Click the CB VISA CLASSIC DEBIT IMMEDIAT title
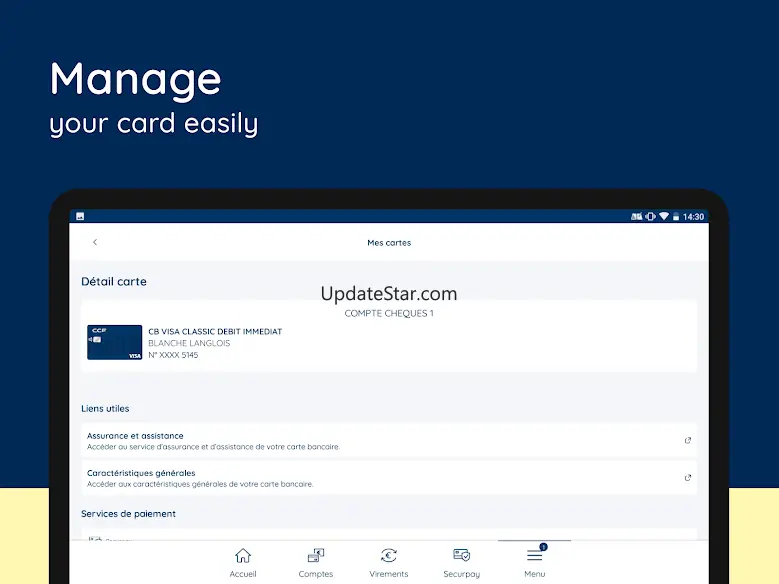Image resolution: width=779 pixels, height=584 pixels. [x=215, y=332]
